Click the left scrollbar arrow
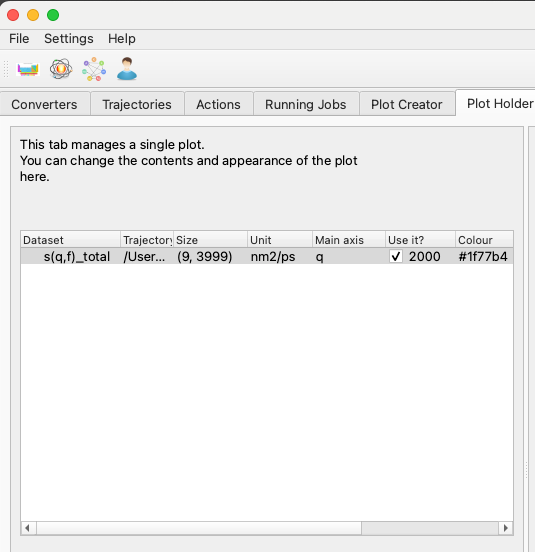The width and height of the screenshot is (535, 552). tap(28, 528)
